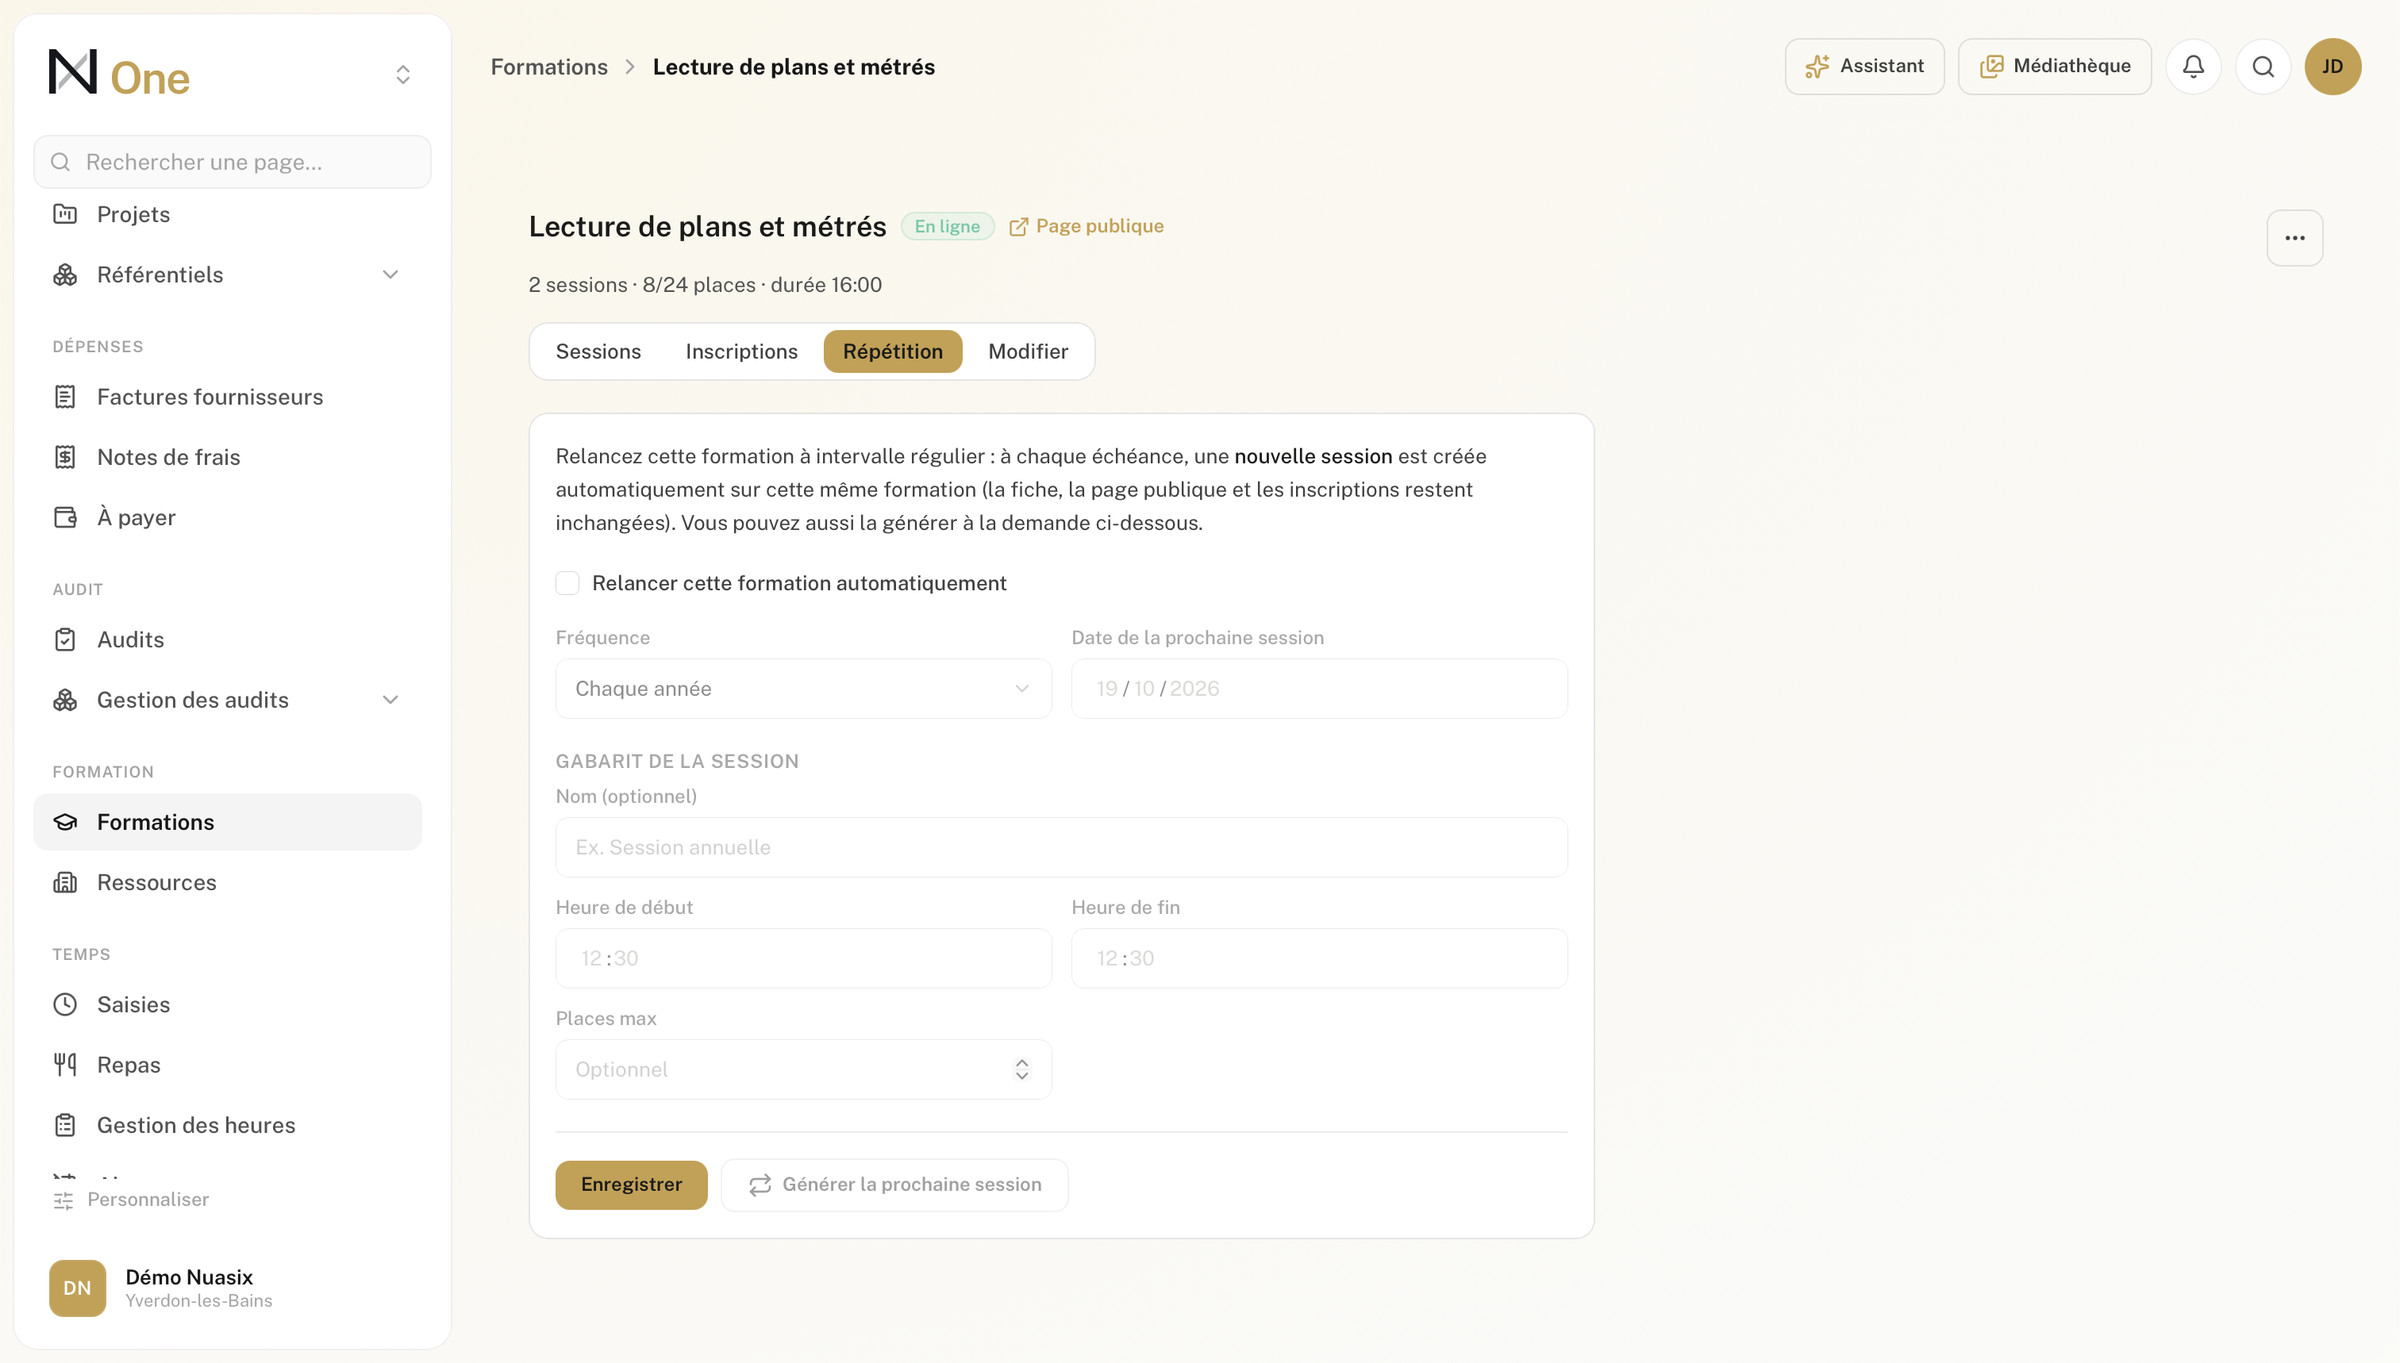The image size is (2400, 1363).
Task: Click the Nuasix One logo
Action: click(119, 74)
